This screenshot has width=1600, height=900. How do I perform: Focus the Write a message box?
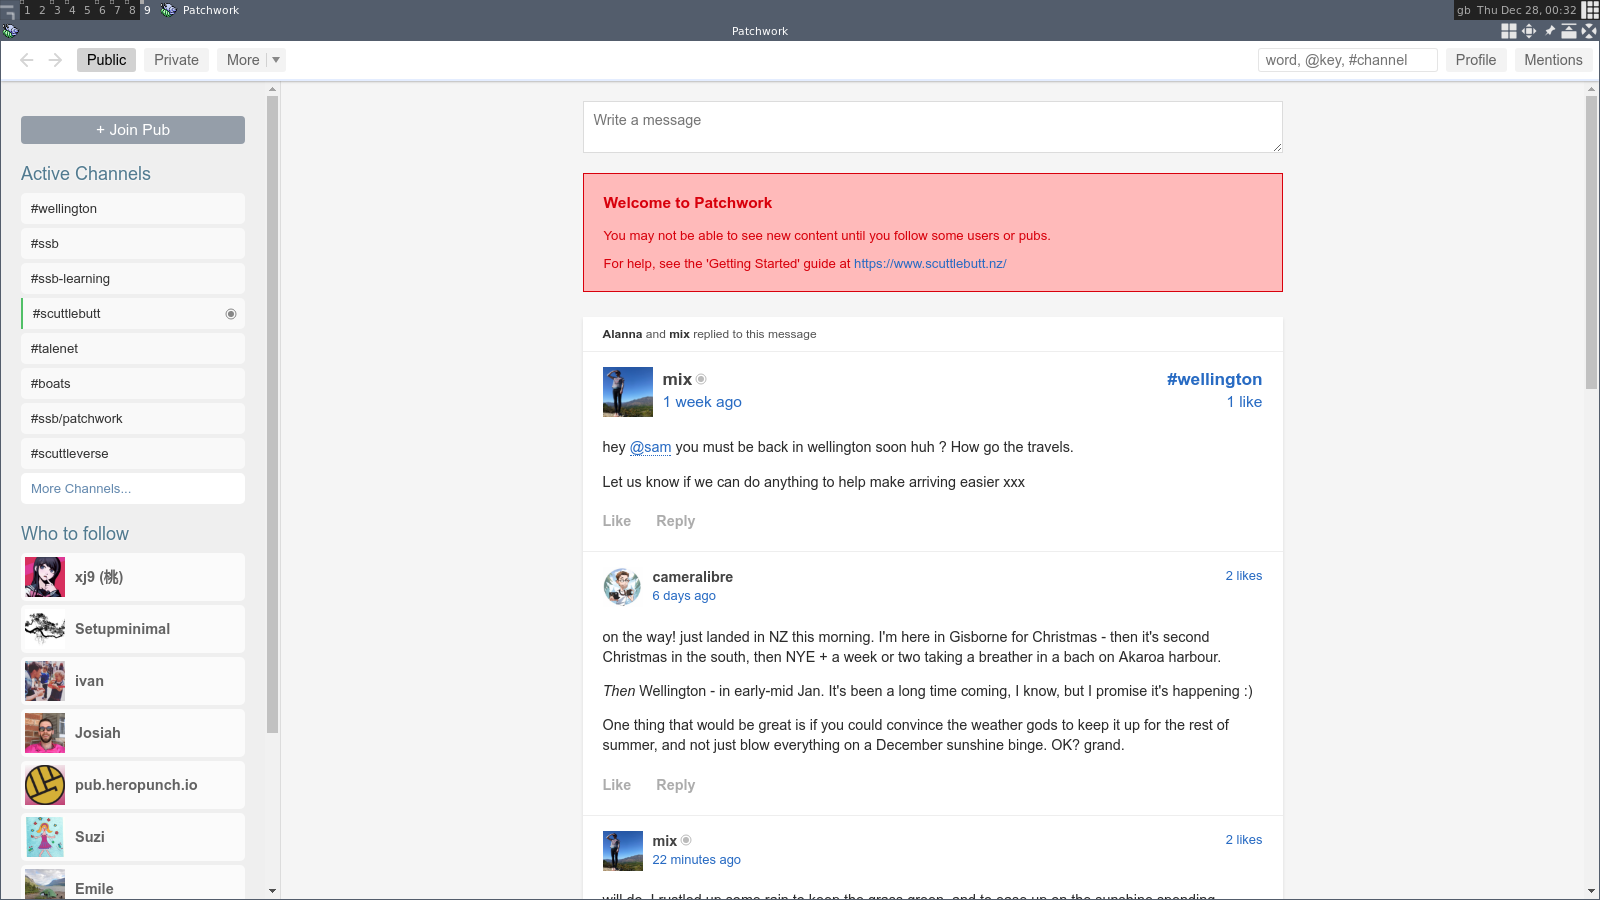[x=933, y=127]
